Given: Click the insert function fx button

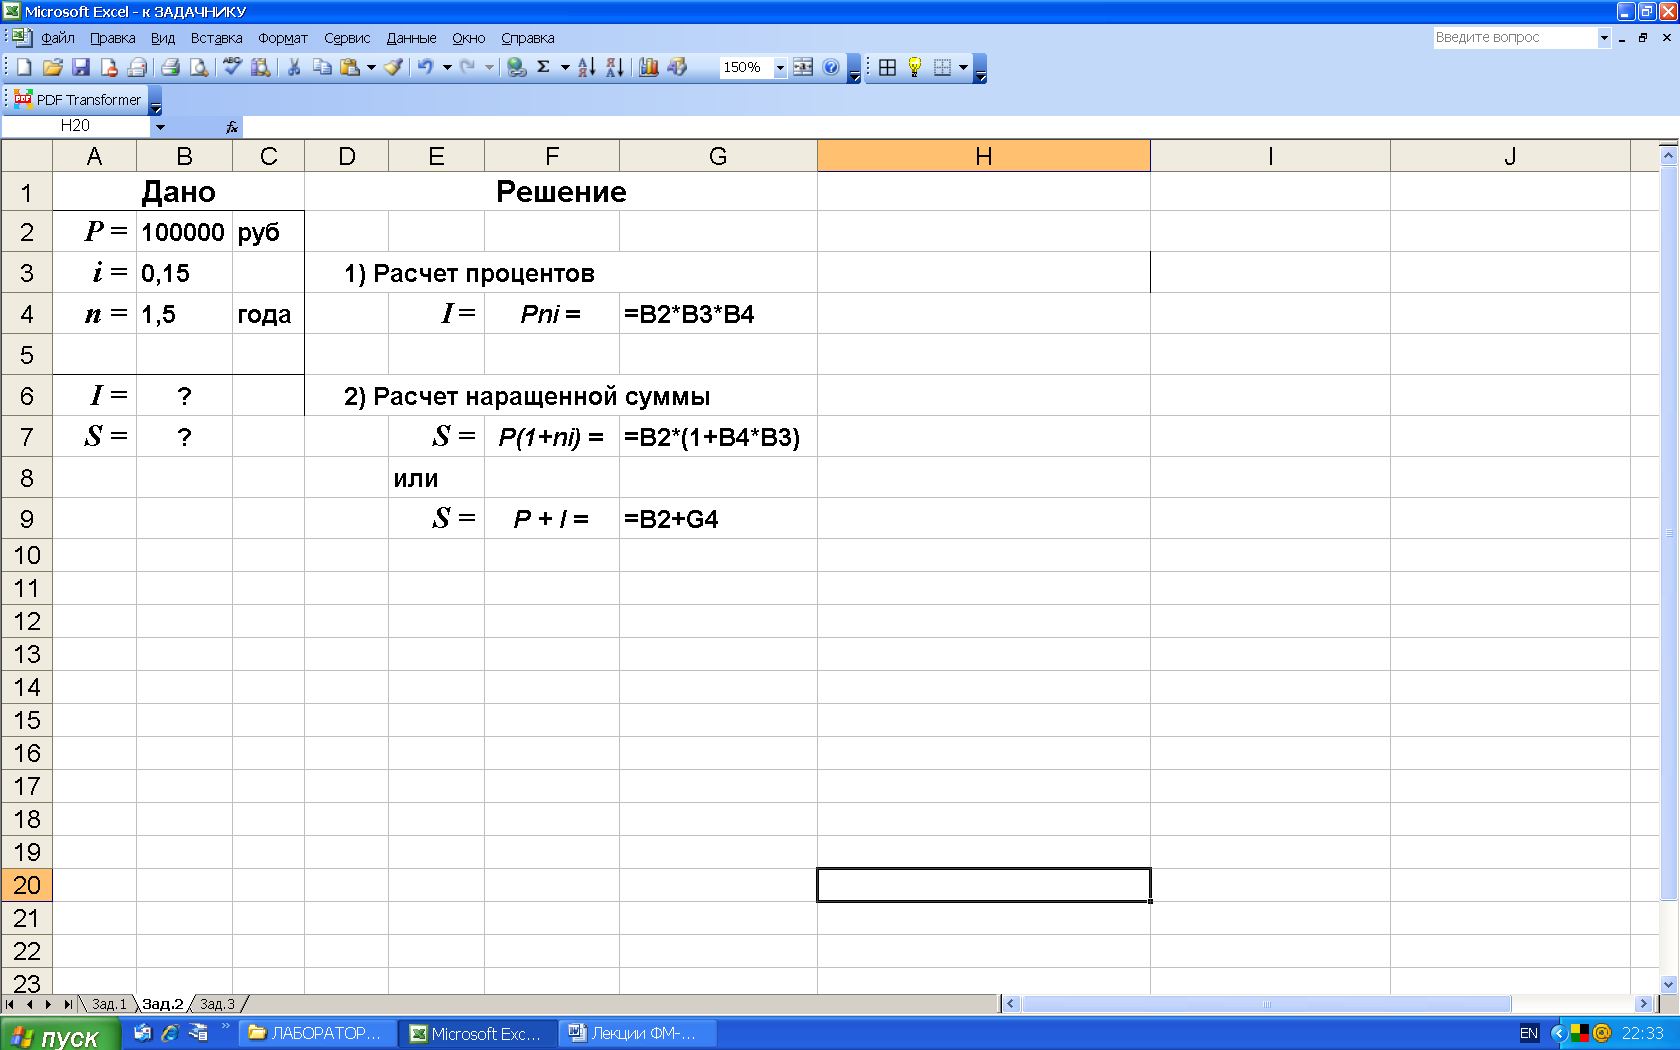Looking at the screenshot, I should tap(232, 126).
